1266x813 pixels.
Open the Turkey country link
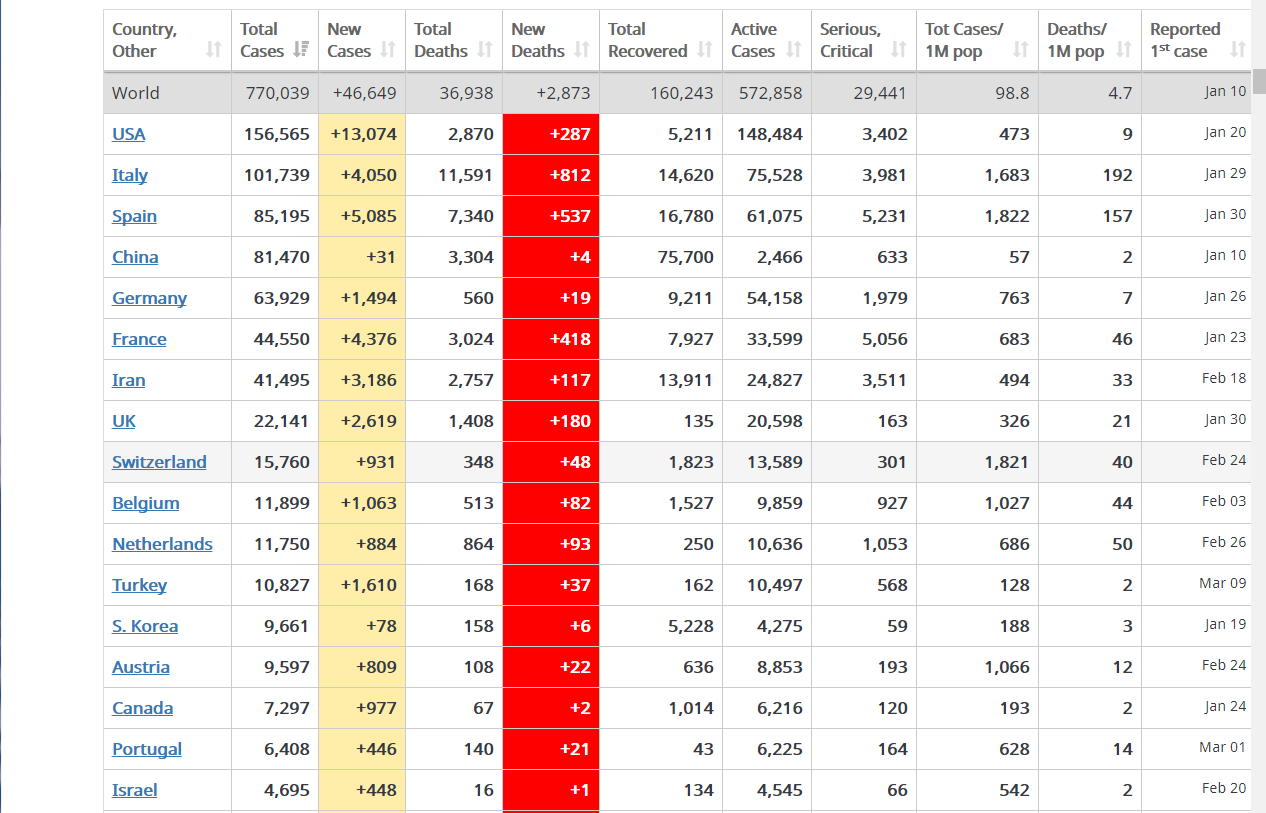tap(139, 585)
